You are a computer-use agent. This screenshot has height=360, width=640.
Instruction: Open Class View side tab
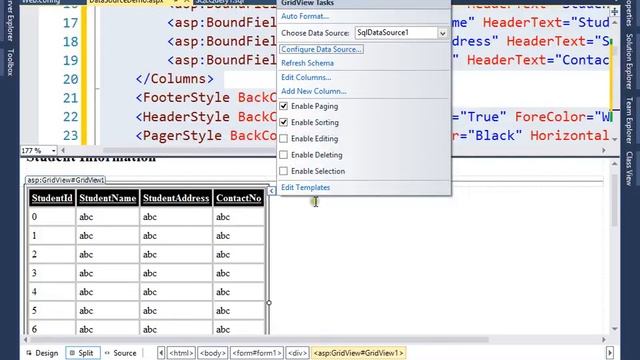(629, 169)
